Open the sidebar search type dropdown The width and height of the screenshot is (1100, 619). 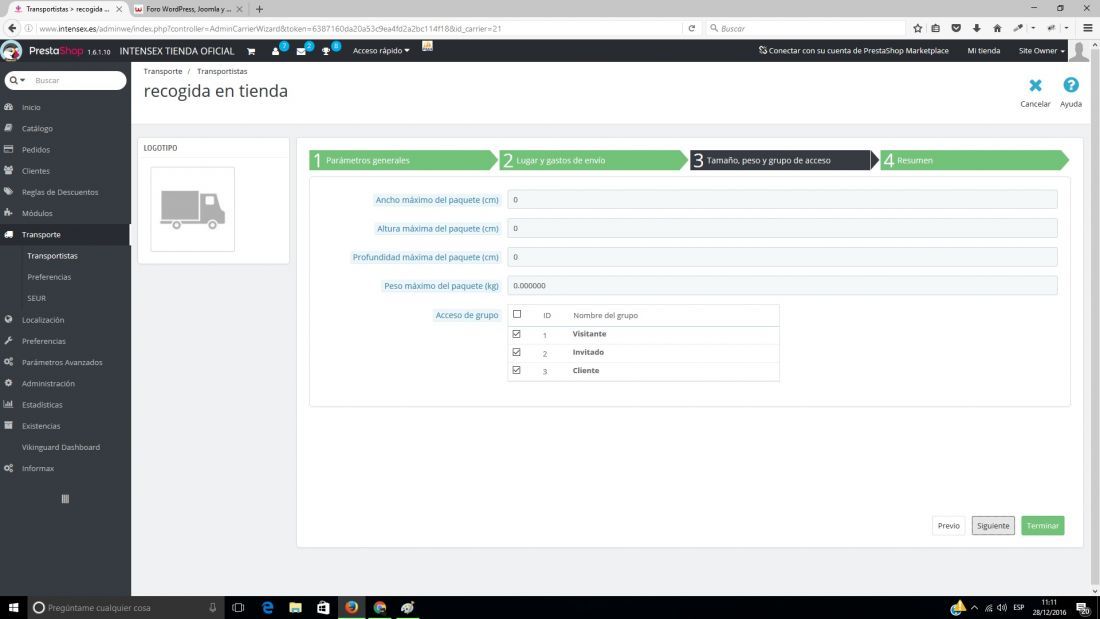18,81
